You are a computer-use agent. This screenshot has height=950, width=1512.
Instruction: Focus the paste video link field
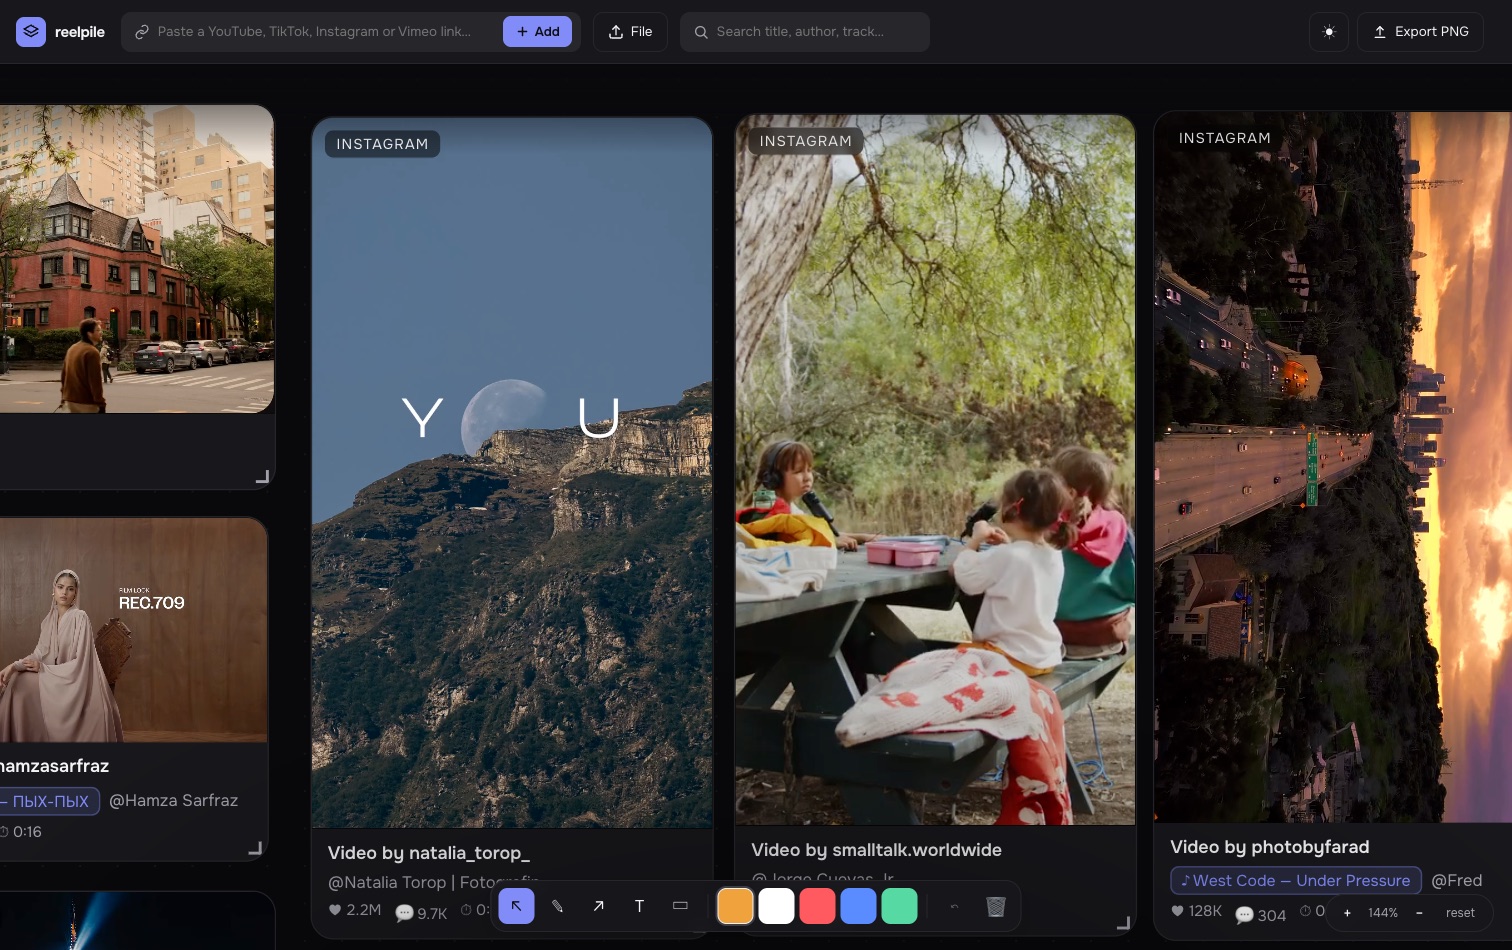coord(316,32)
